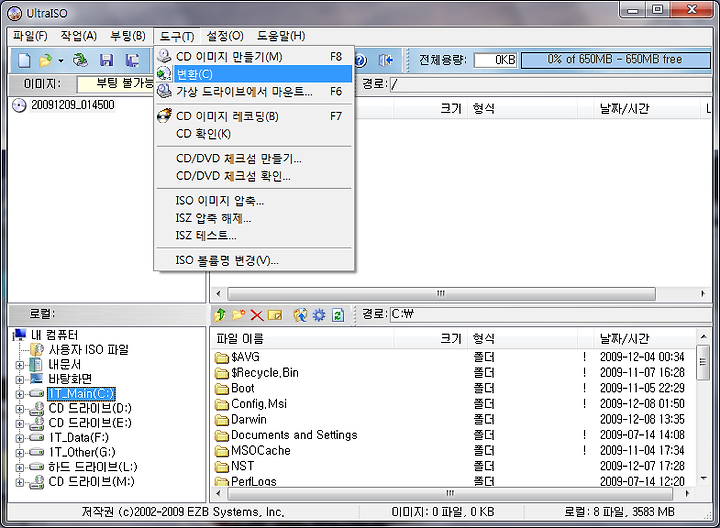Select the $Recycle.Bin folder row
The width and height of the screenshot is (720, 528).
pyautogui.click(x=452, y=373)
